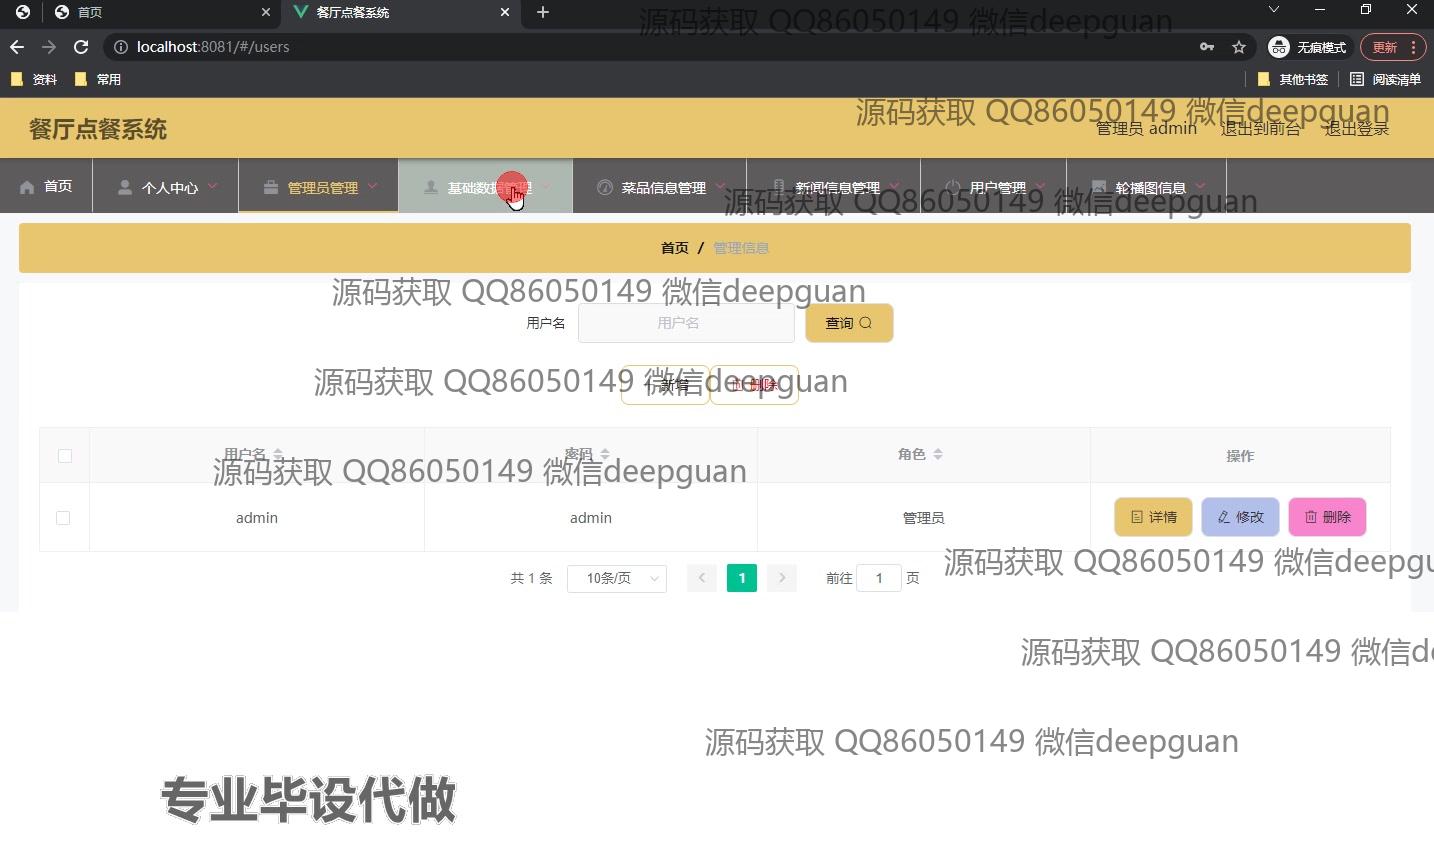Delete admin with pink 删除 button

(x=1327, y=517)
